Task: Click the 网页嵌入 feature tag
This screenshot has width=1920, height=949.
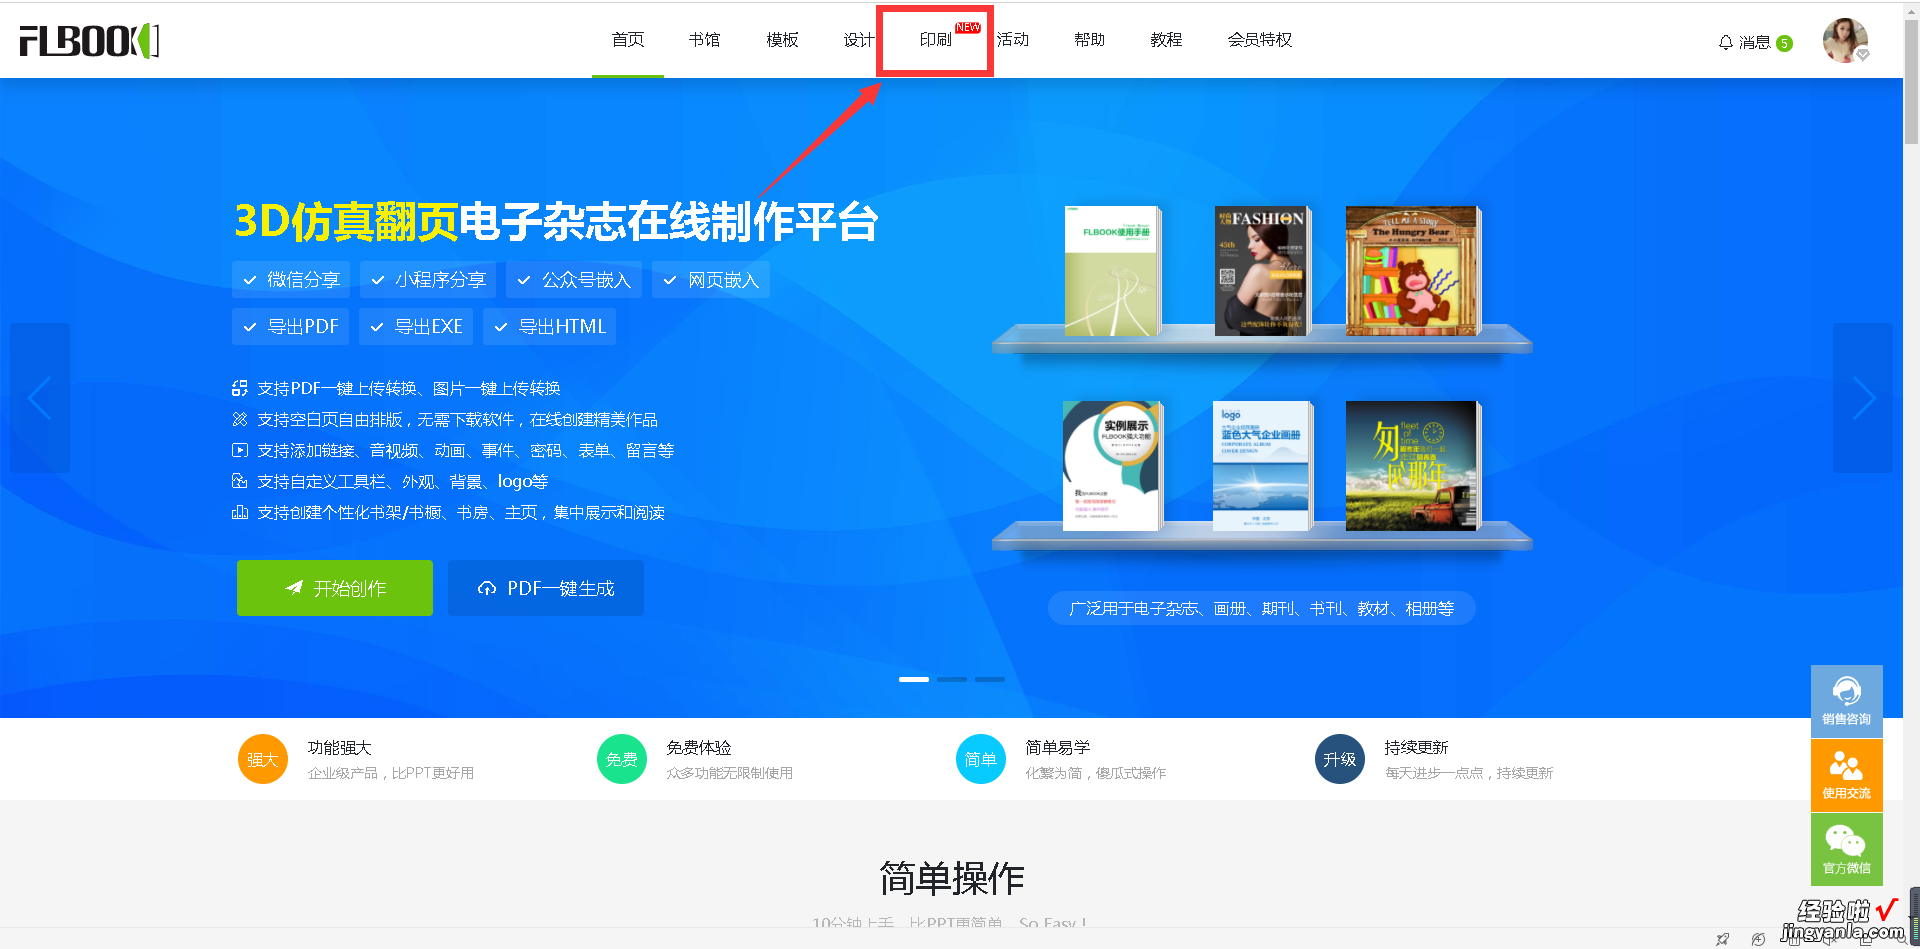Action: [x=711, y=280]
